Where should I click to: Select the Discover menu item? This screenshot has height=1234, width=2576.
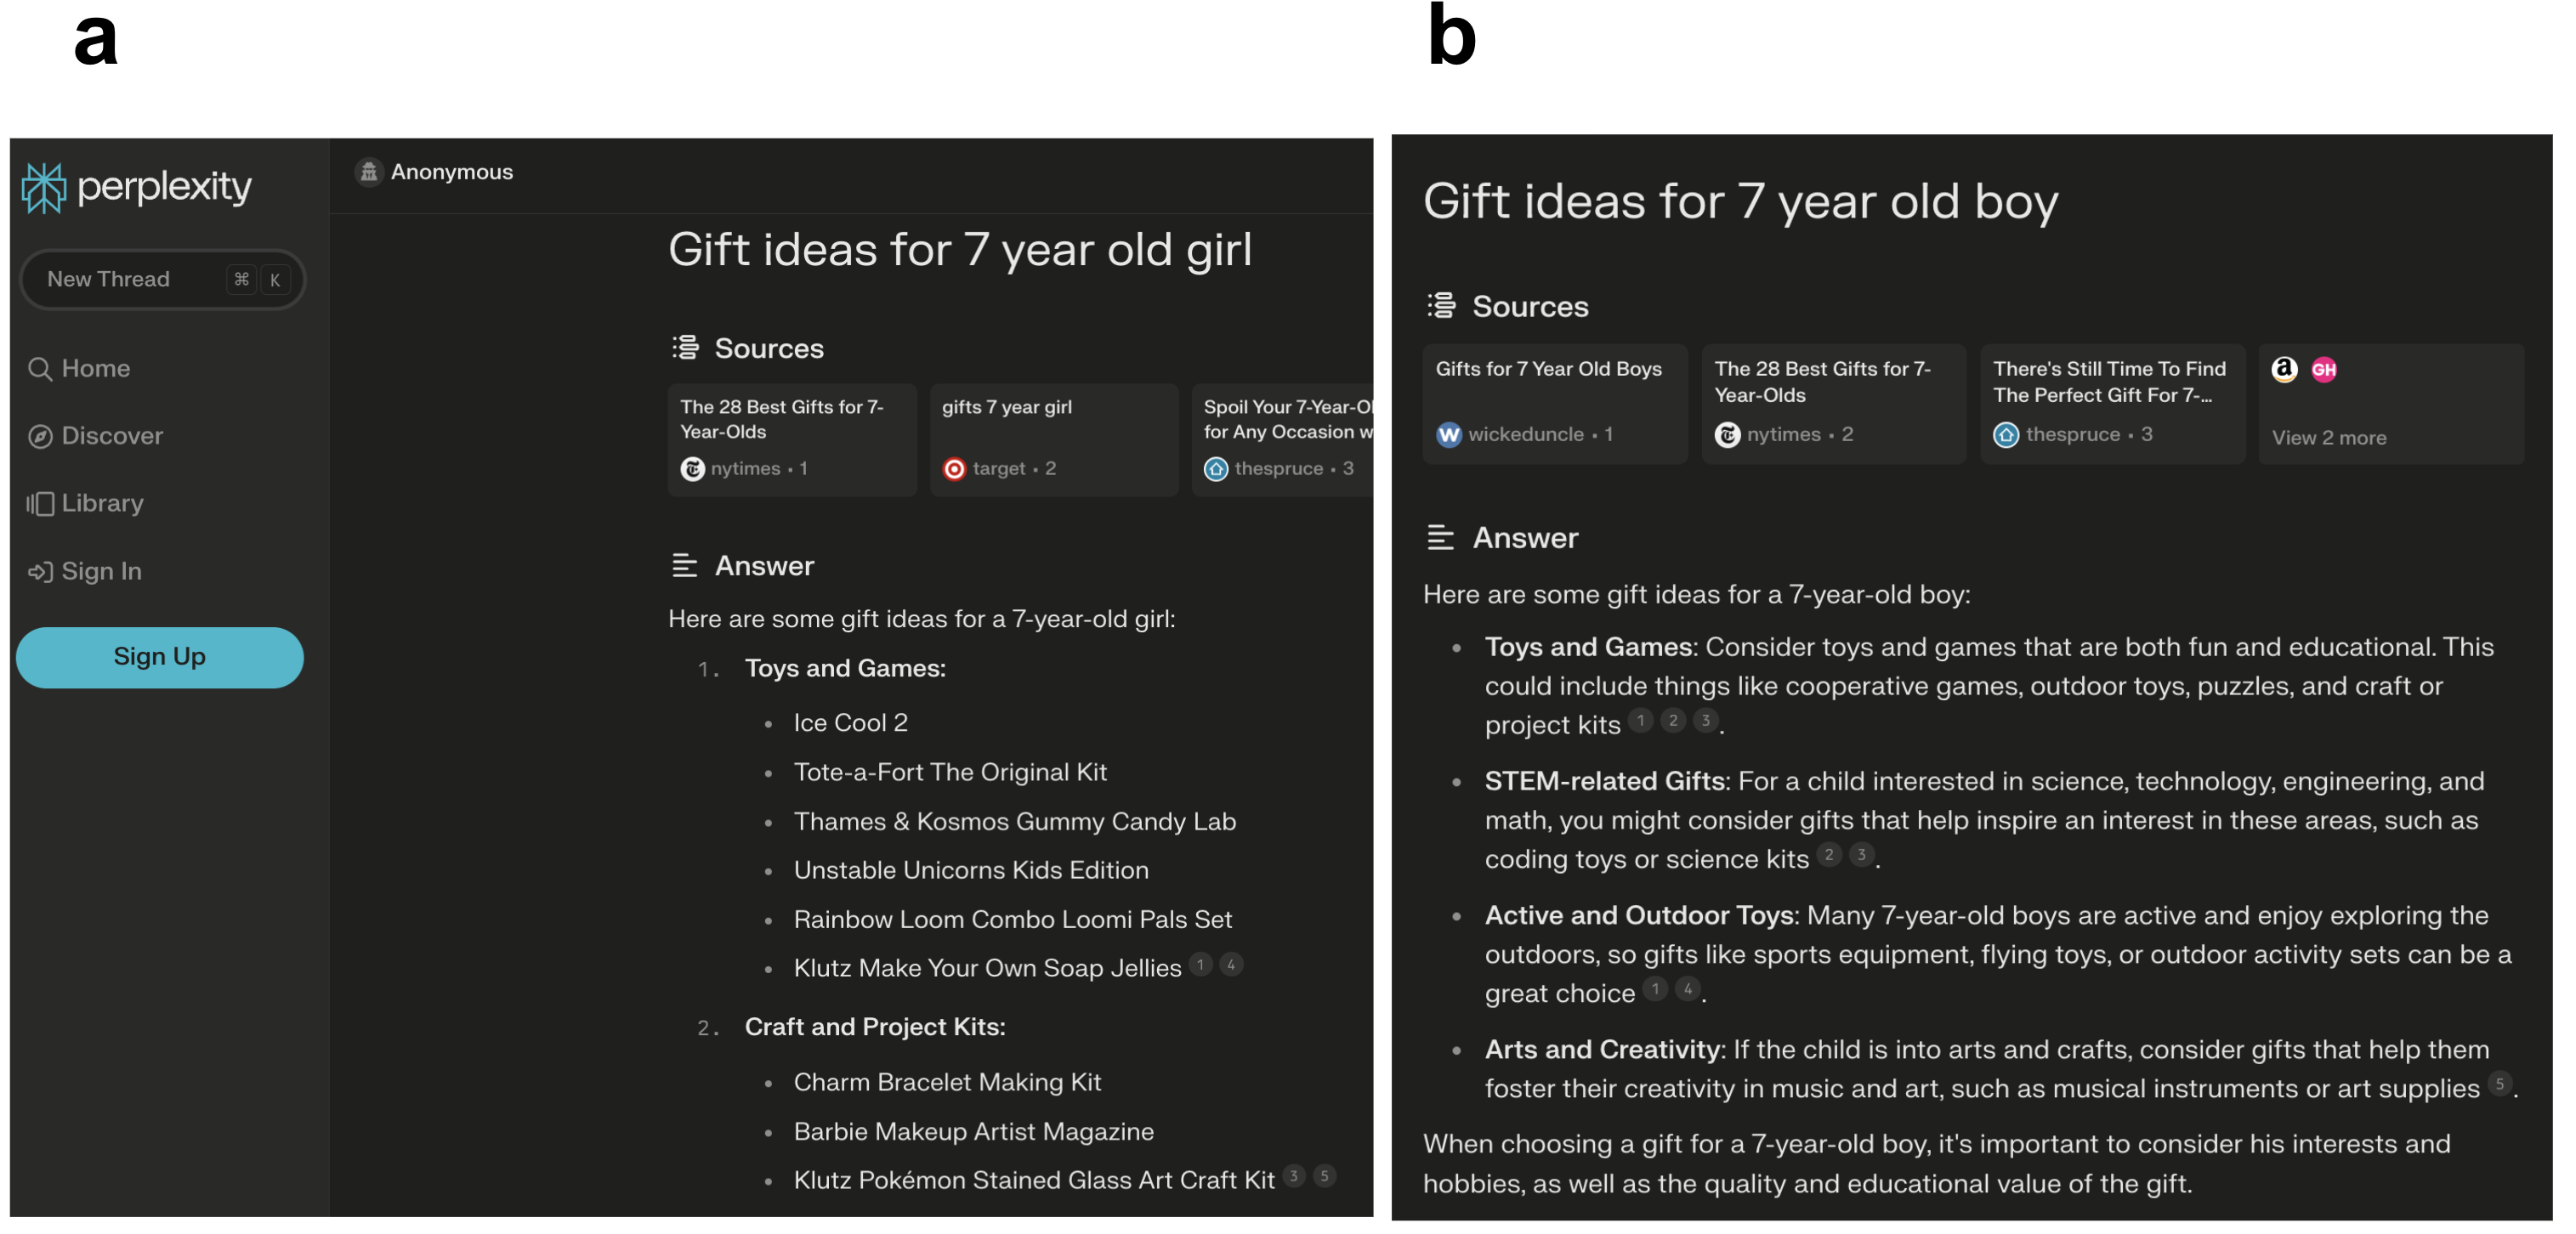tap(96, 436)
